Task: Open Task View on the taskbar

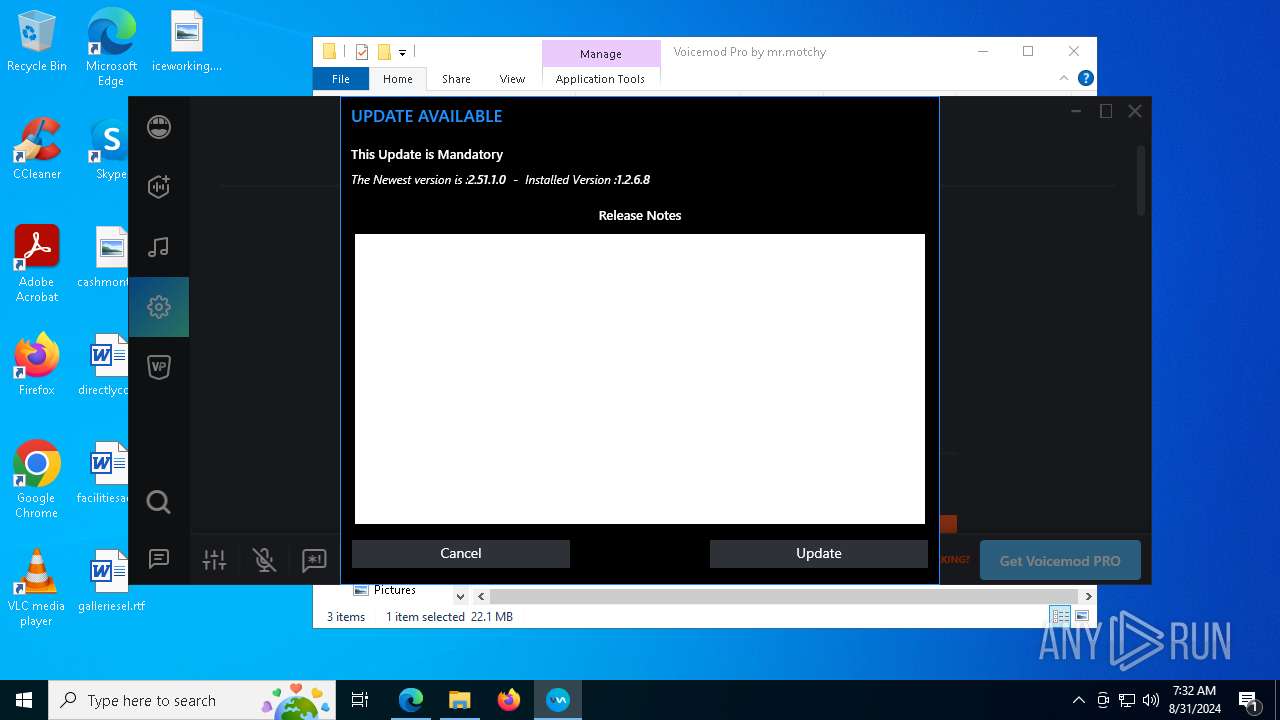Action: (x=360, y=700)
